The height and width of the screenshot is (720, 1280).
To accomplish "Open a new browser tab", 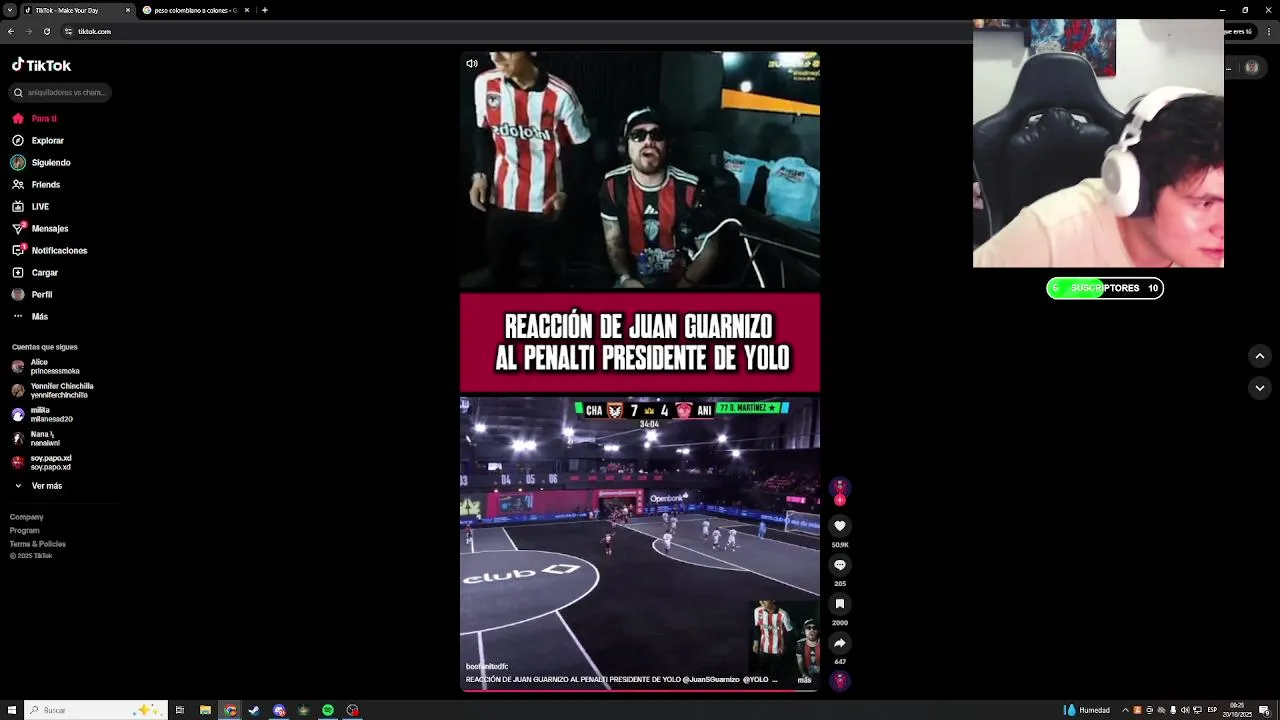I will 265,10.
